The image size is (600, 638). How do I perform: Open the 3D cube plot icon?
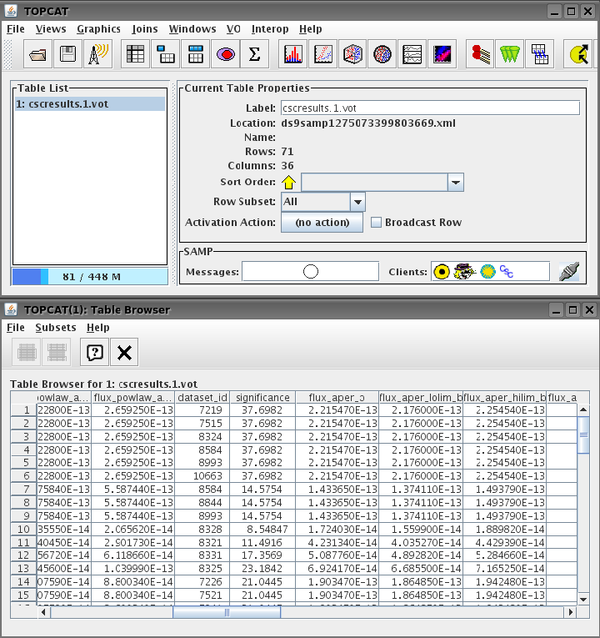[x=353, y=54]
